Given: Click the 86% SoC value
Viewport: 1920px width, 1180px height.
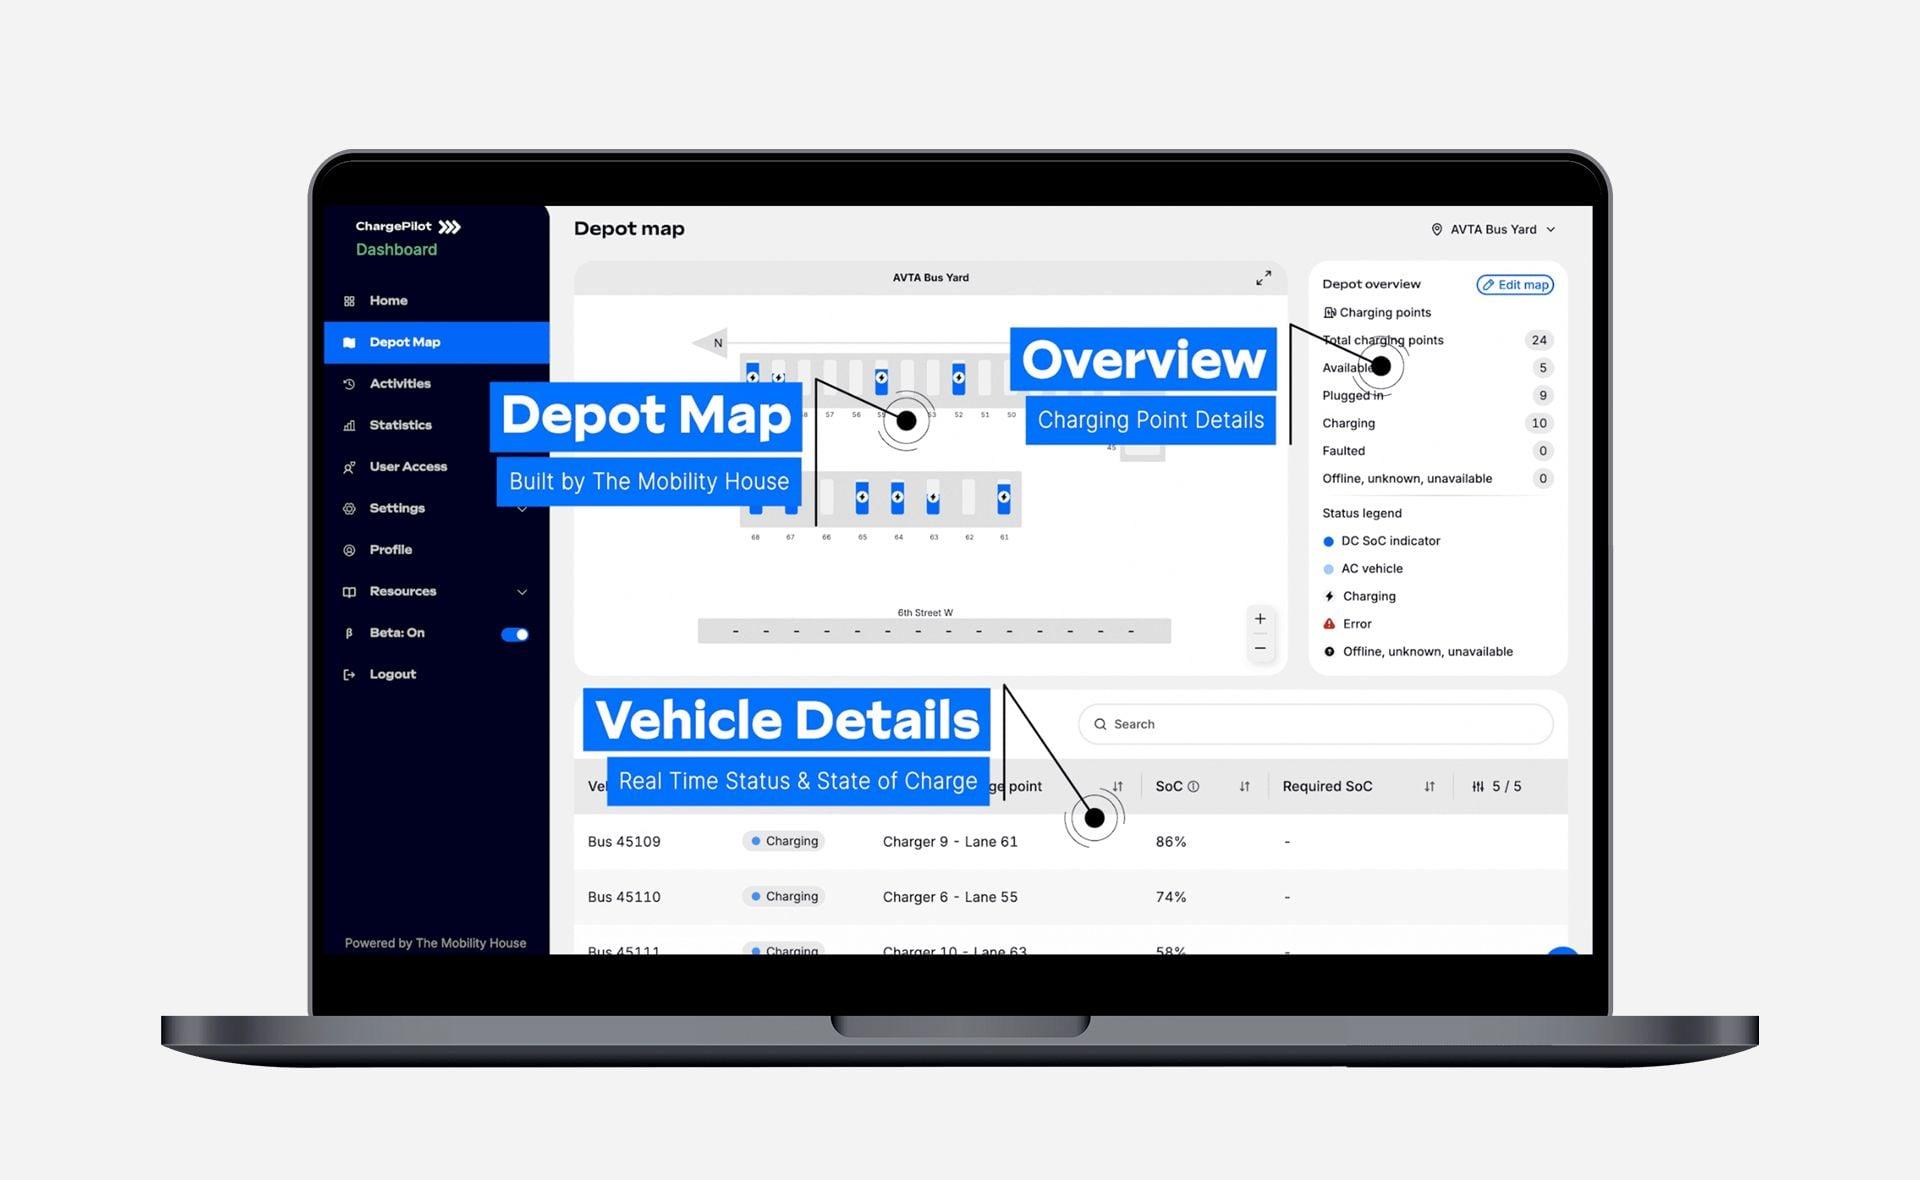Looking at the screenshot, I should pyautogui.click(x=1171, y=842).
